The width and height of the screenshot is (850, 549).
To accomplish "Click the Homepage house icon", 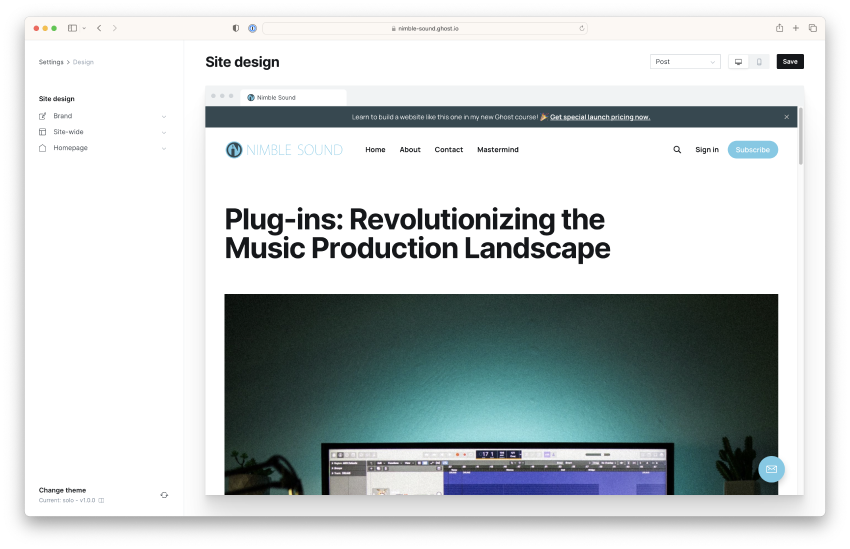I will 42,147.
